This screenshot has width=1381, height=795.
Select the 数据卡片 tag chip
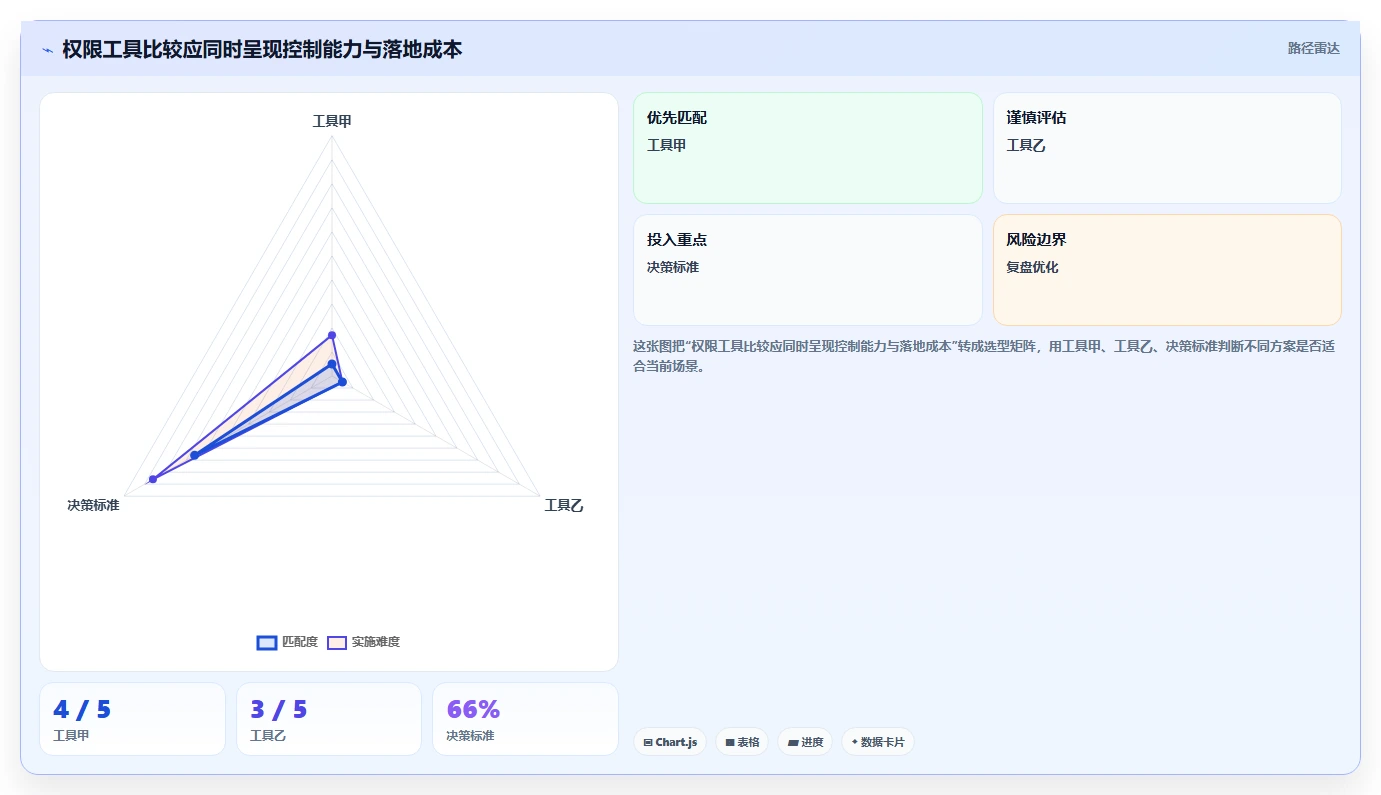click(x=878, y=742)
